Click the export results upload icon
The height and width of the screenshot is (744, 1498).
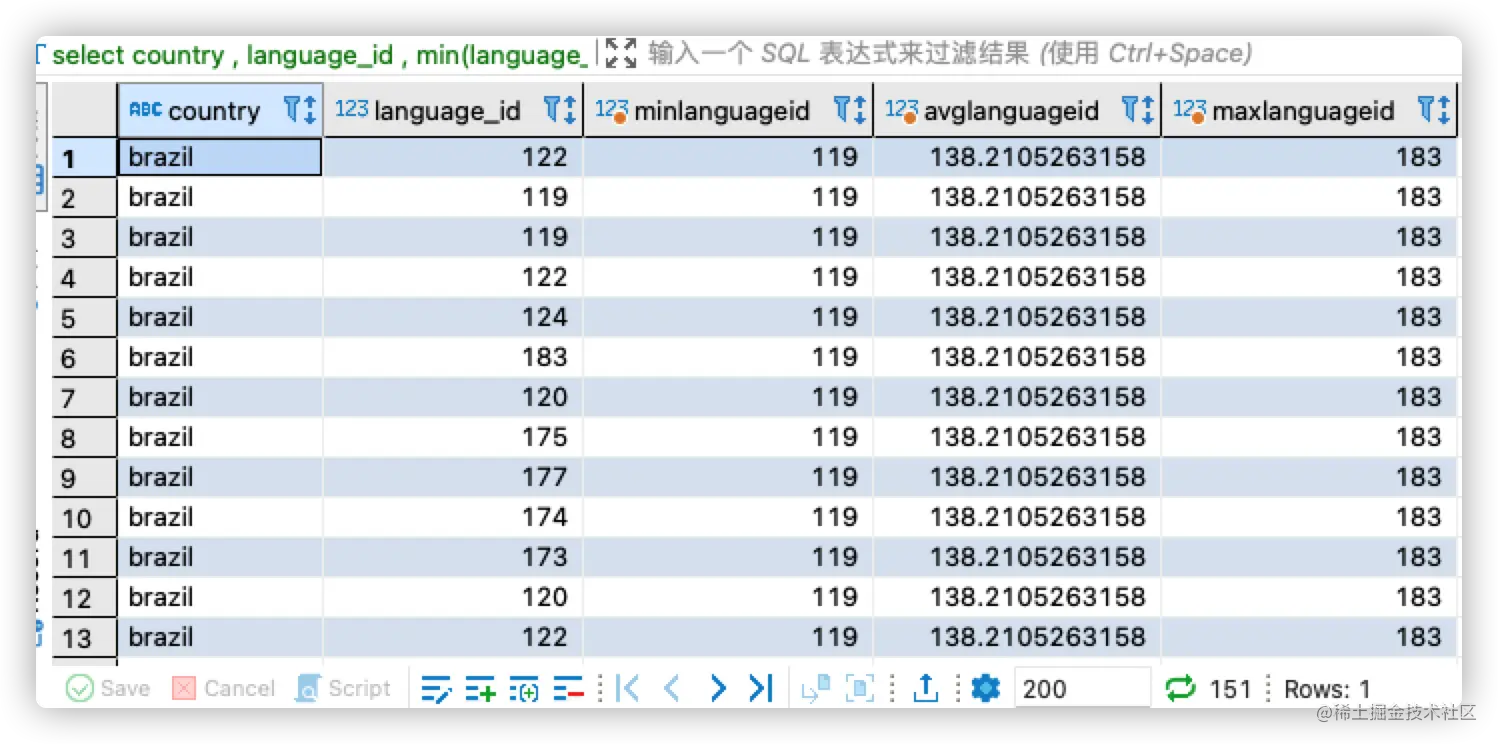tap(926, 688)
